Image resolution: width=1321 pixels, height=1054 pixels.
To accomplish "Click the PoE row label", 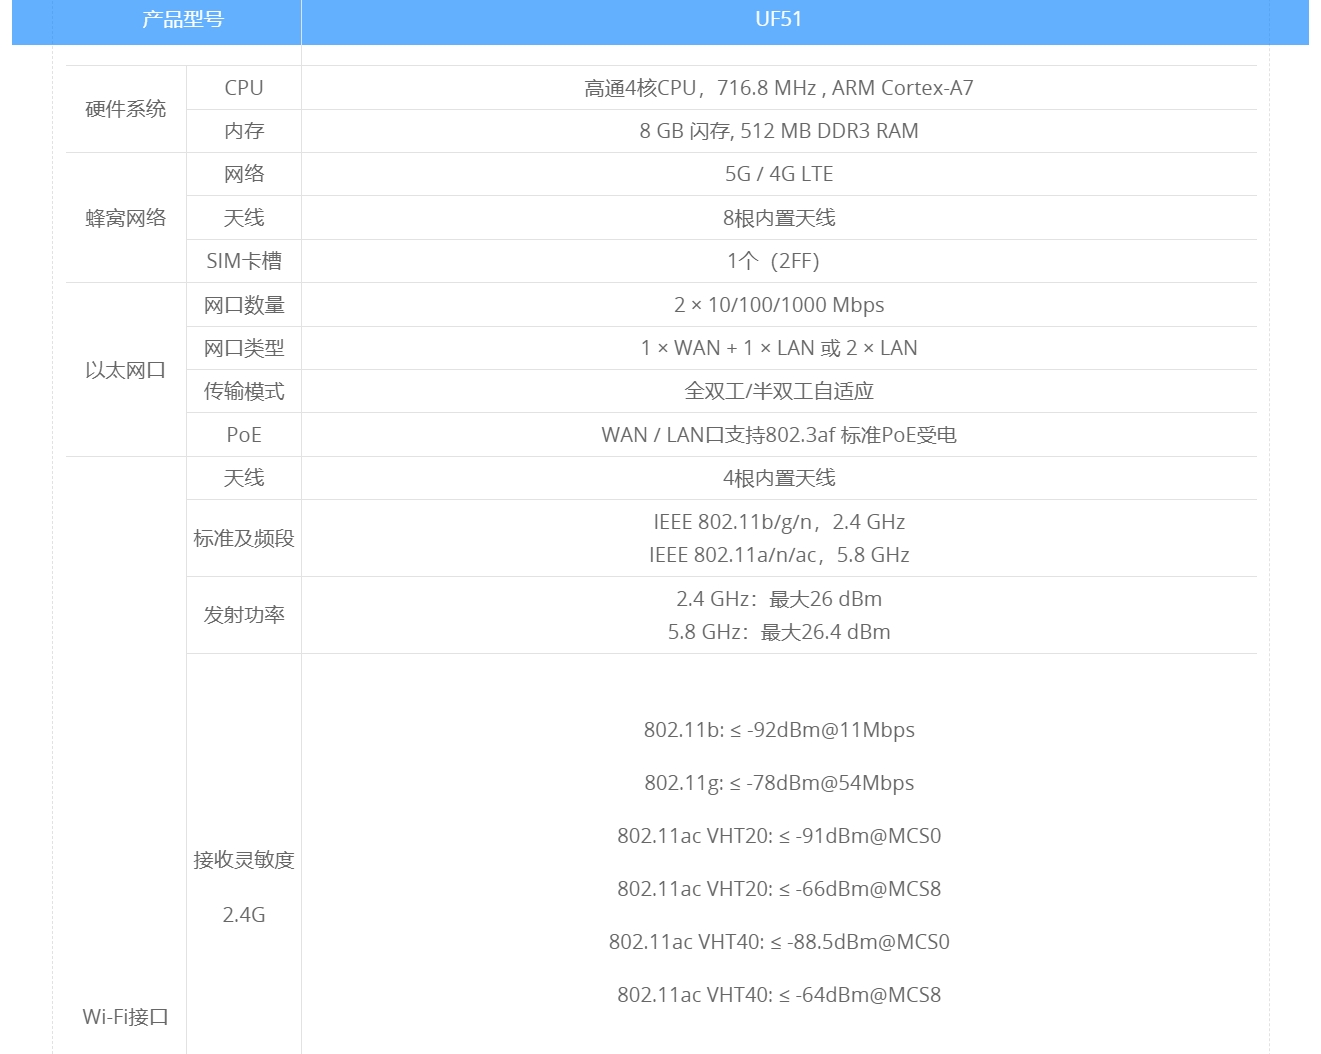I will (244, 435).
